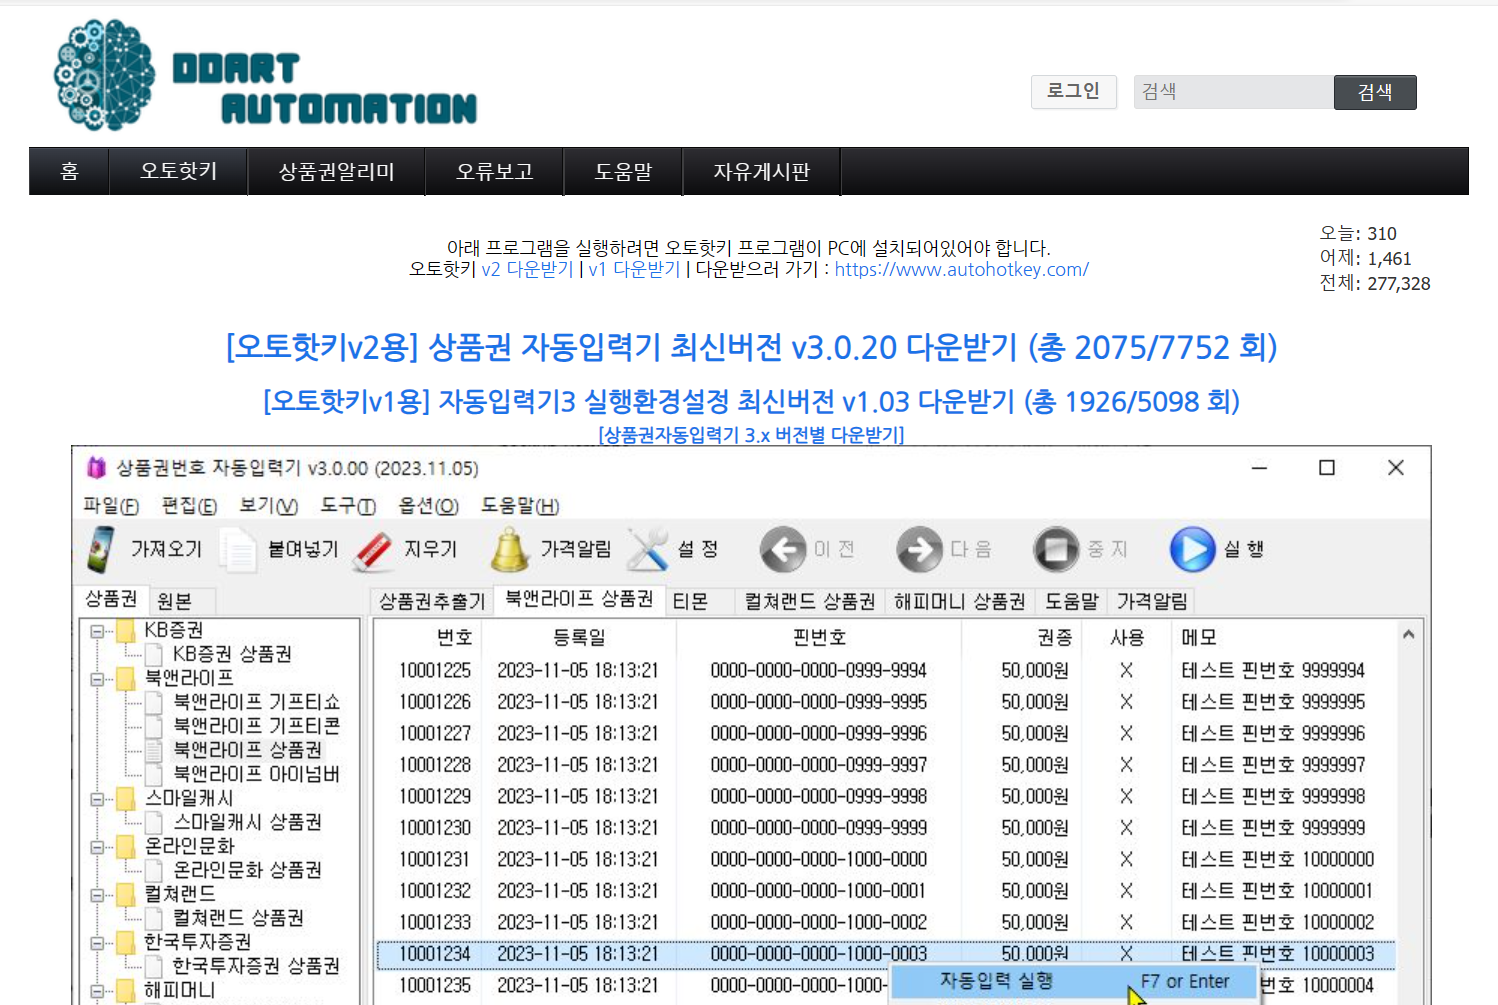Collapse the 북앤라이프 tree node
The image size is (1498, 1005).
point(97,679)
